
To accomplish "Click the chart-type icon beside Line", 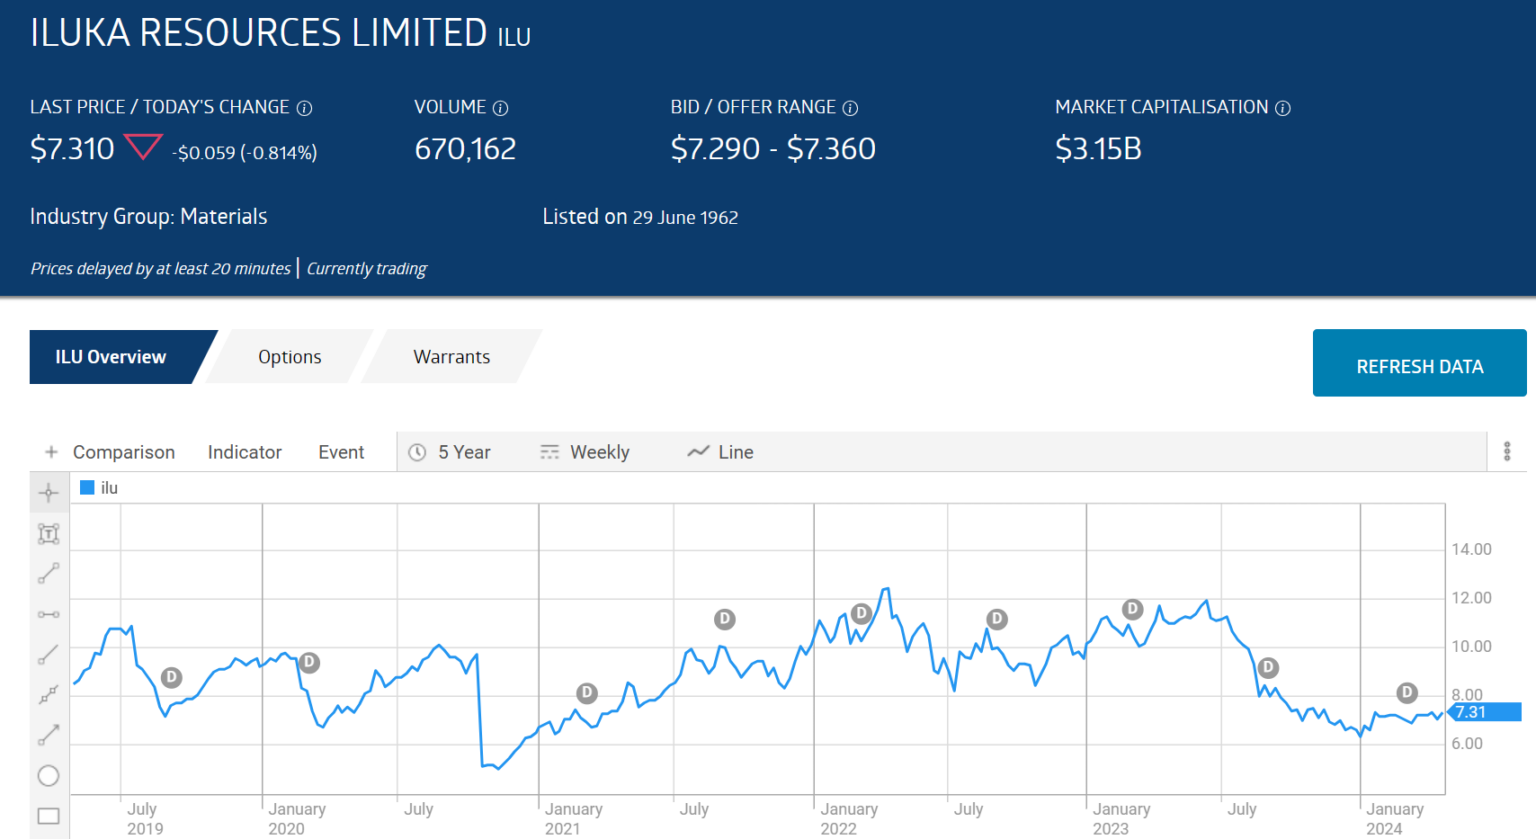I will point(698,452).
